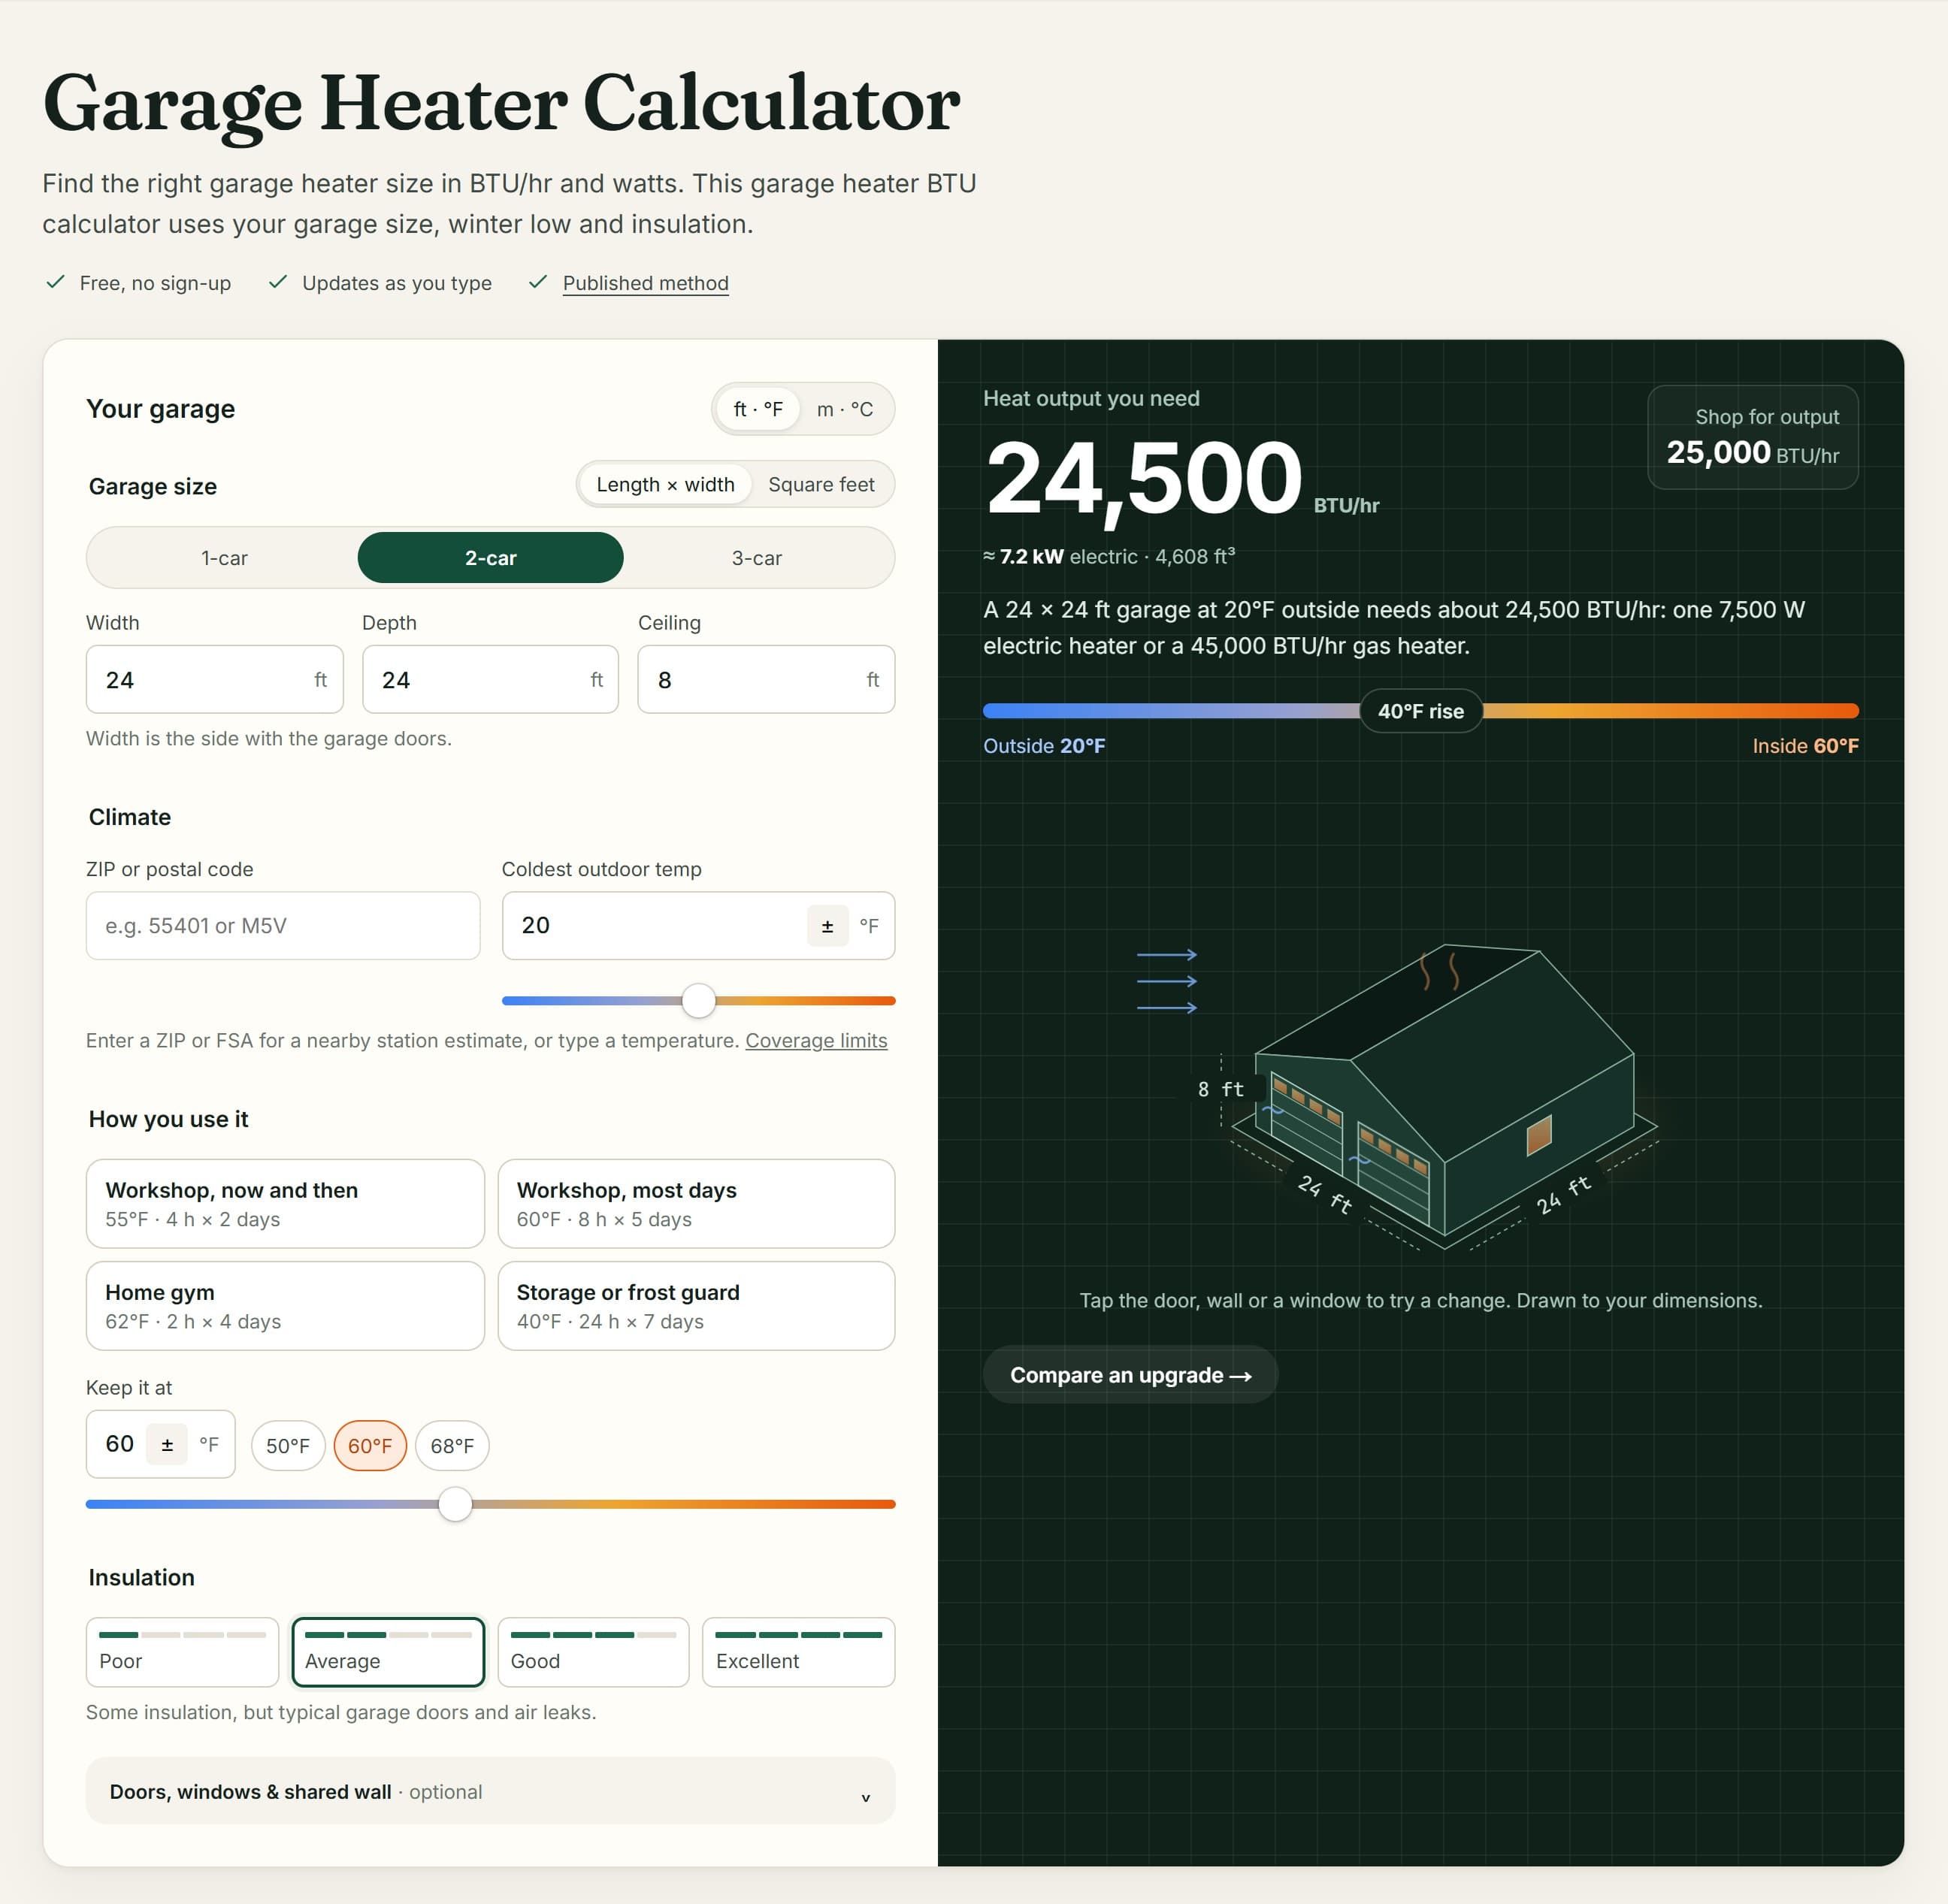Screen dimensions: 1948x1904
Task: Click Compare an upgrade button
Action: pos(1130,1375)
